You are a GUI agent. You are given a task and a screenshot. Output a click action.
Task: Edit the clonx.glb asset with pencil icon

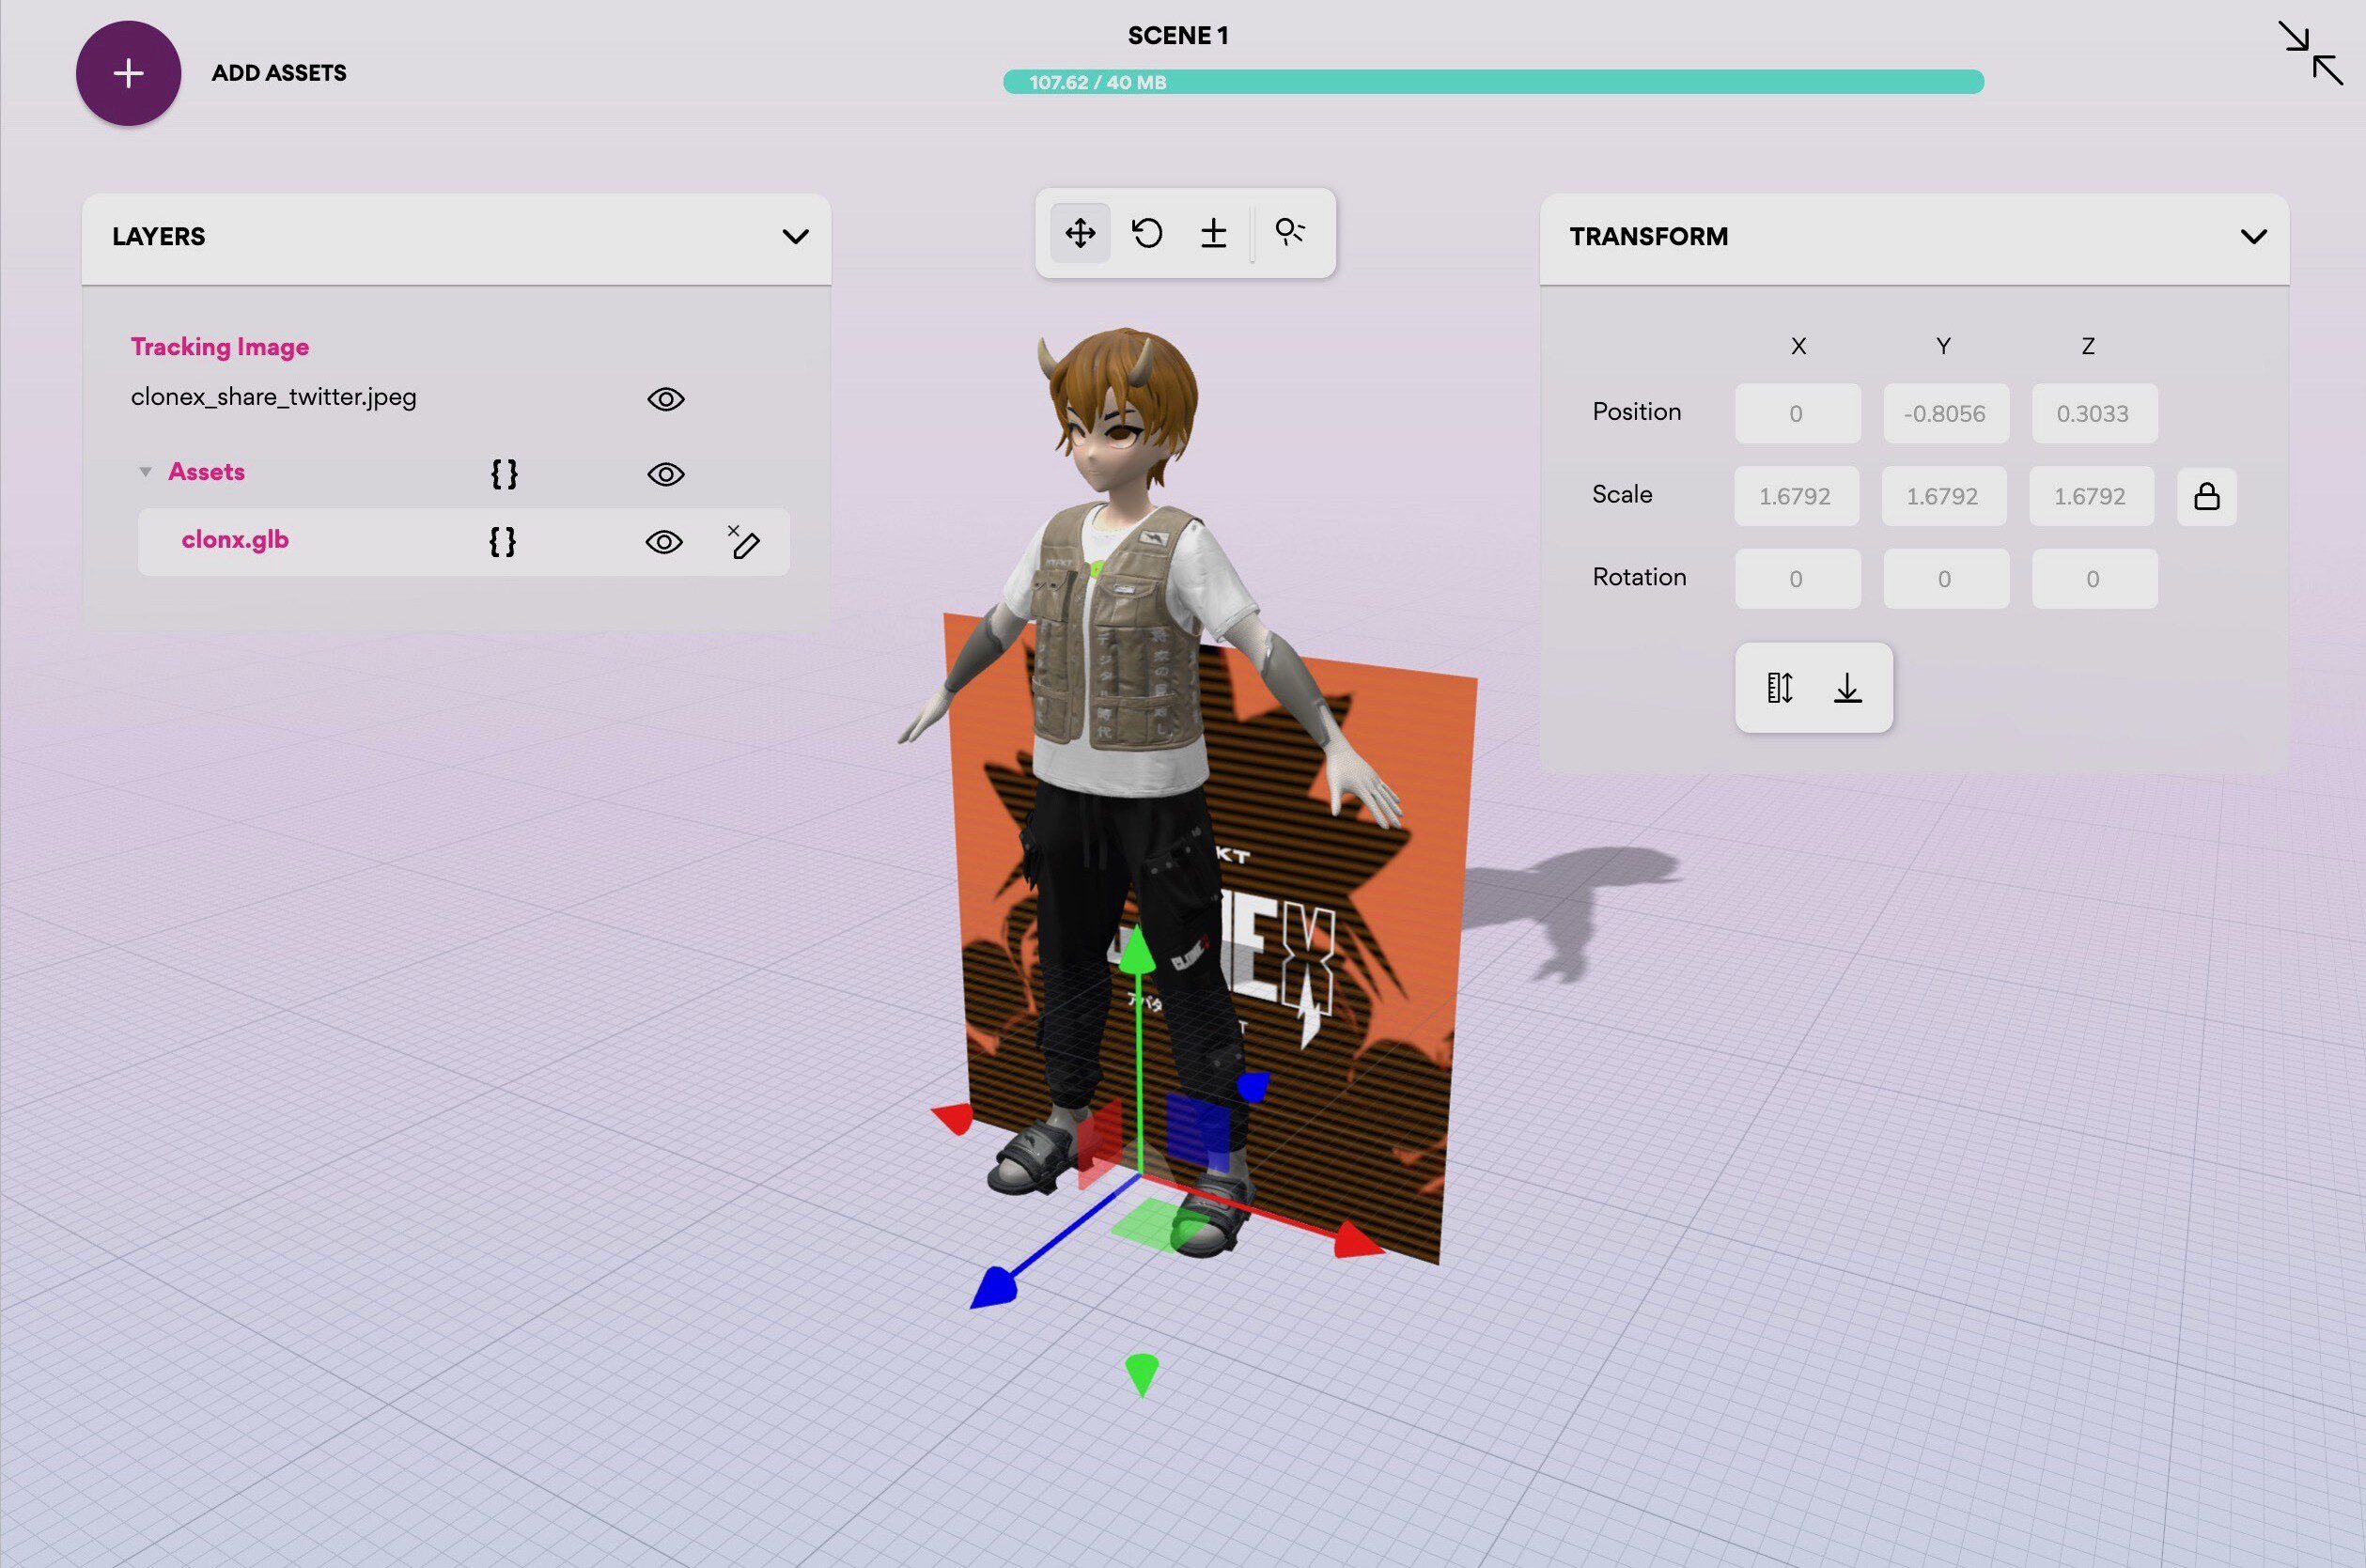(x=744, y=542)
